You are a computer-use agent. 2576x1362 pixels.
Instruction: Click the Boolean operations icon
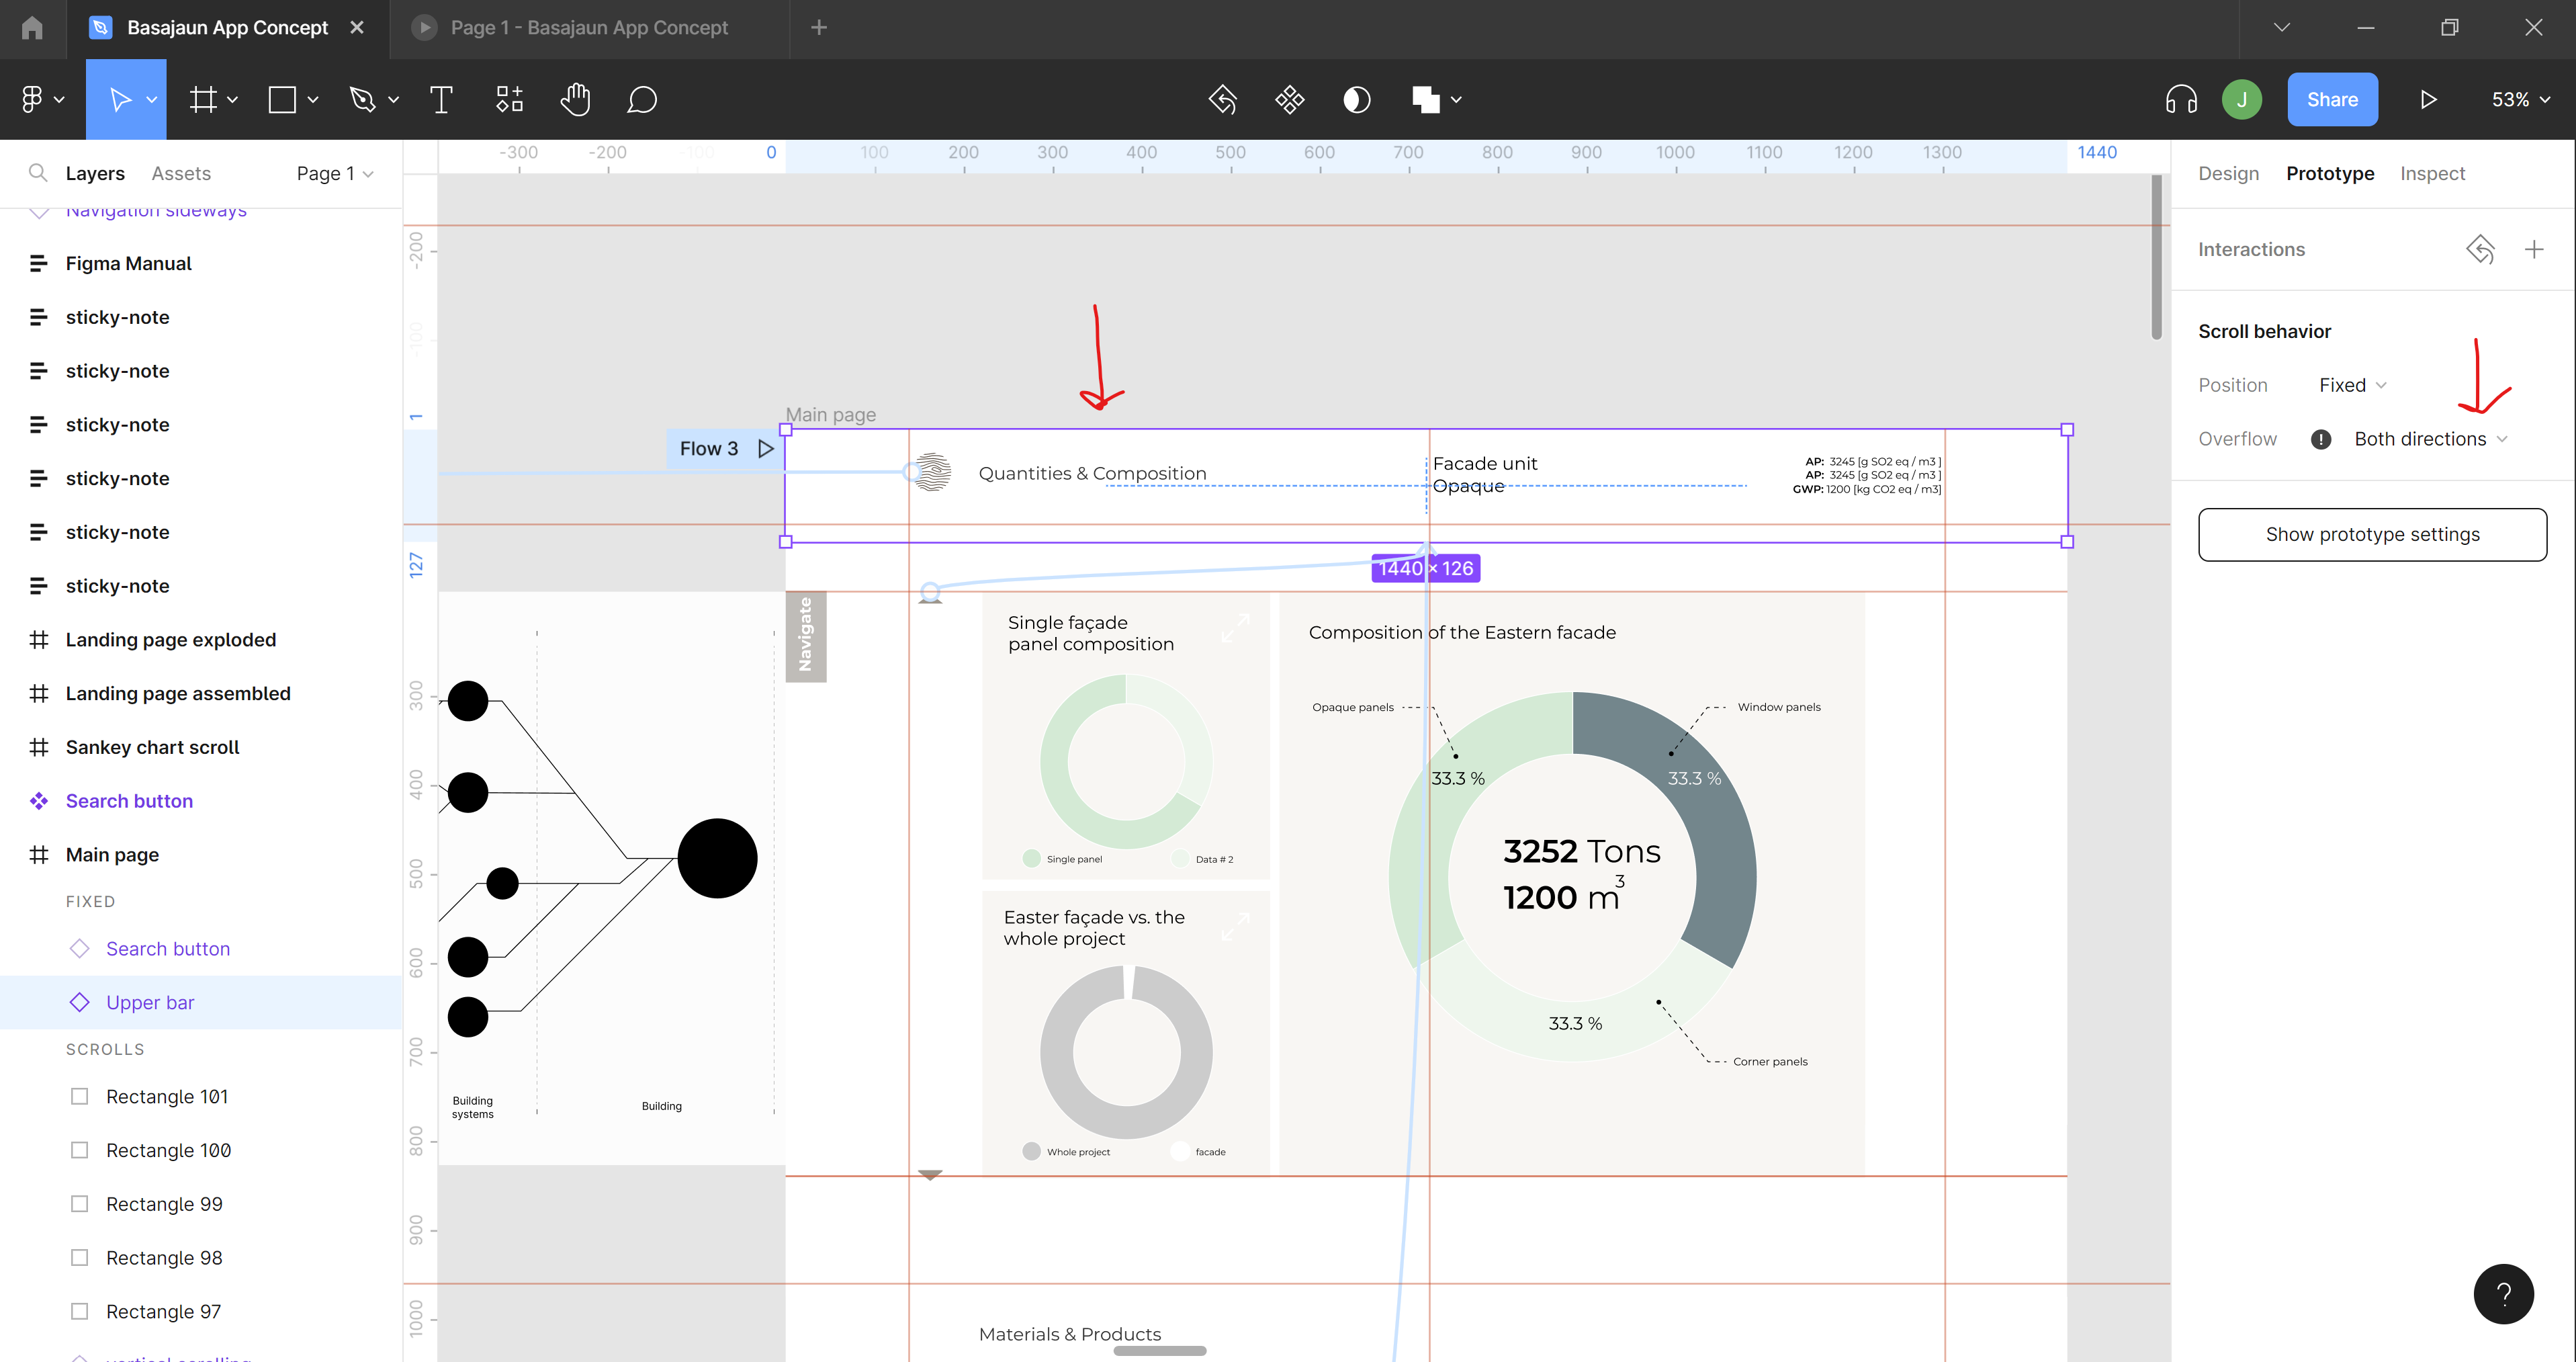(x=1426, y=99)
